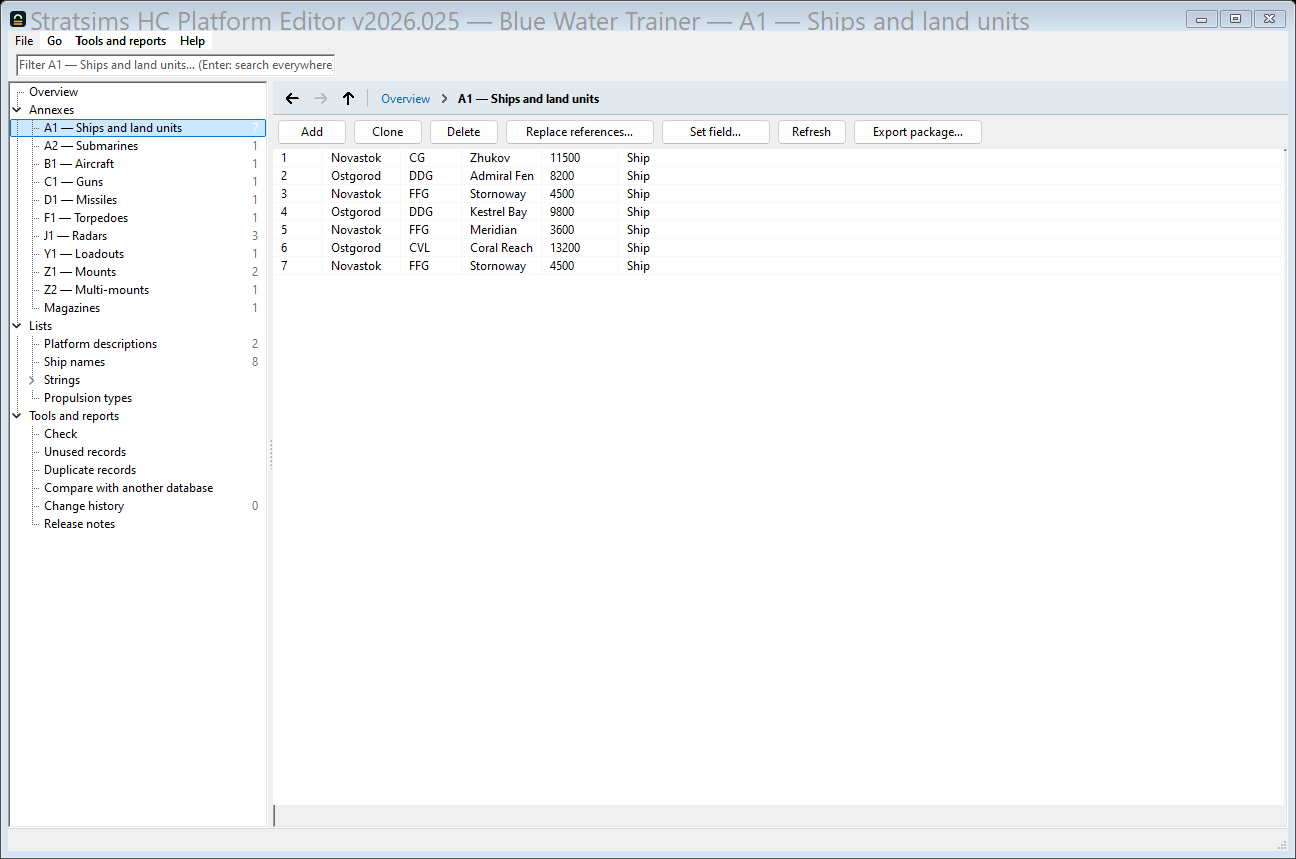Click Export package button
The width and height of the screenshot is (1296, 859).
(x=918, y=132)
